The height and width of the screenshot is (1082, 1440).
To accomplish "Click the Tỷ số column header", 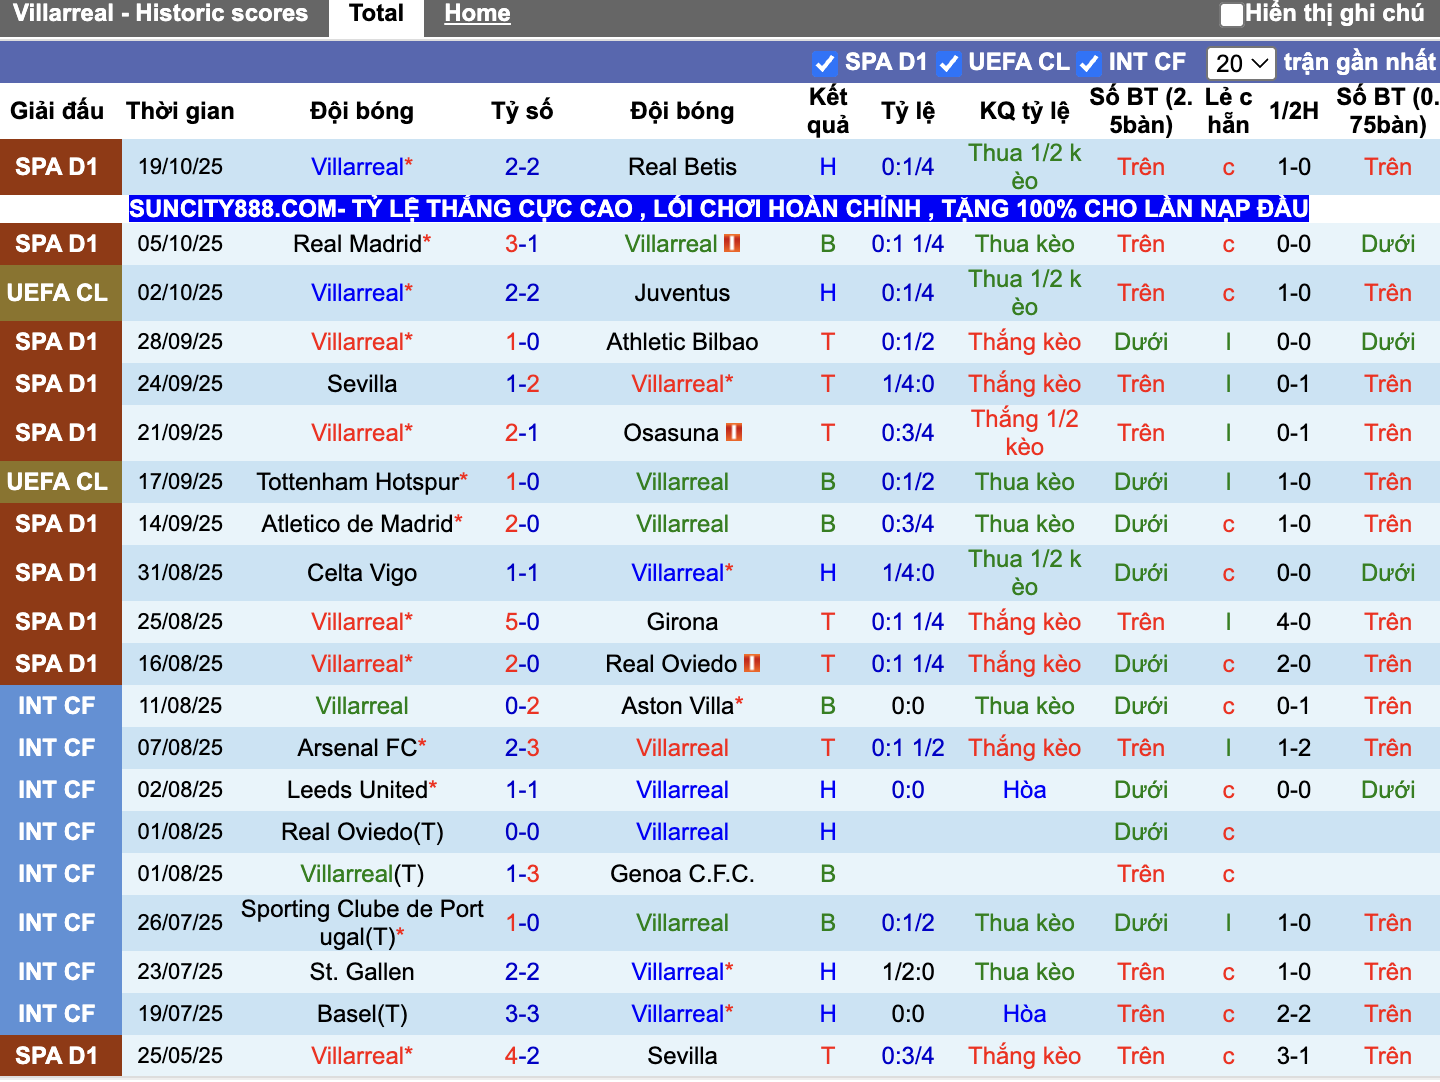I will coord(522,111).
